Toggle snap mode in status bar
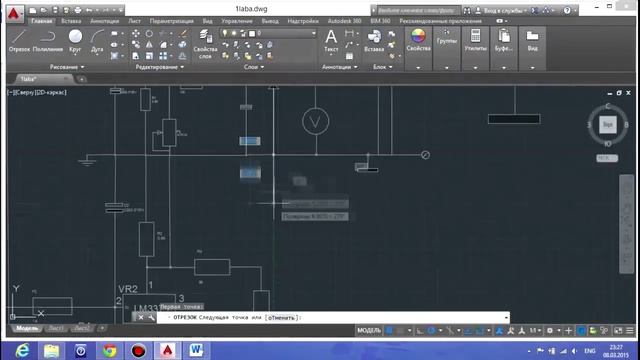 pos(400,330)
